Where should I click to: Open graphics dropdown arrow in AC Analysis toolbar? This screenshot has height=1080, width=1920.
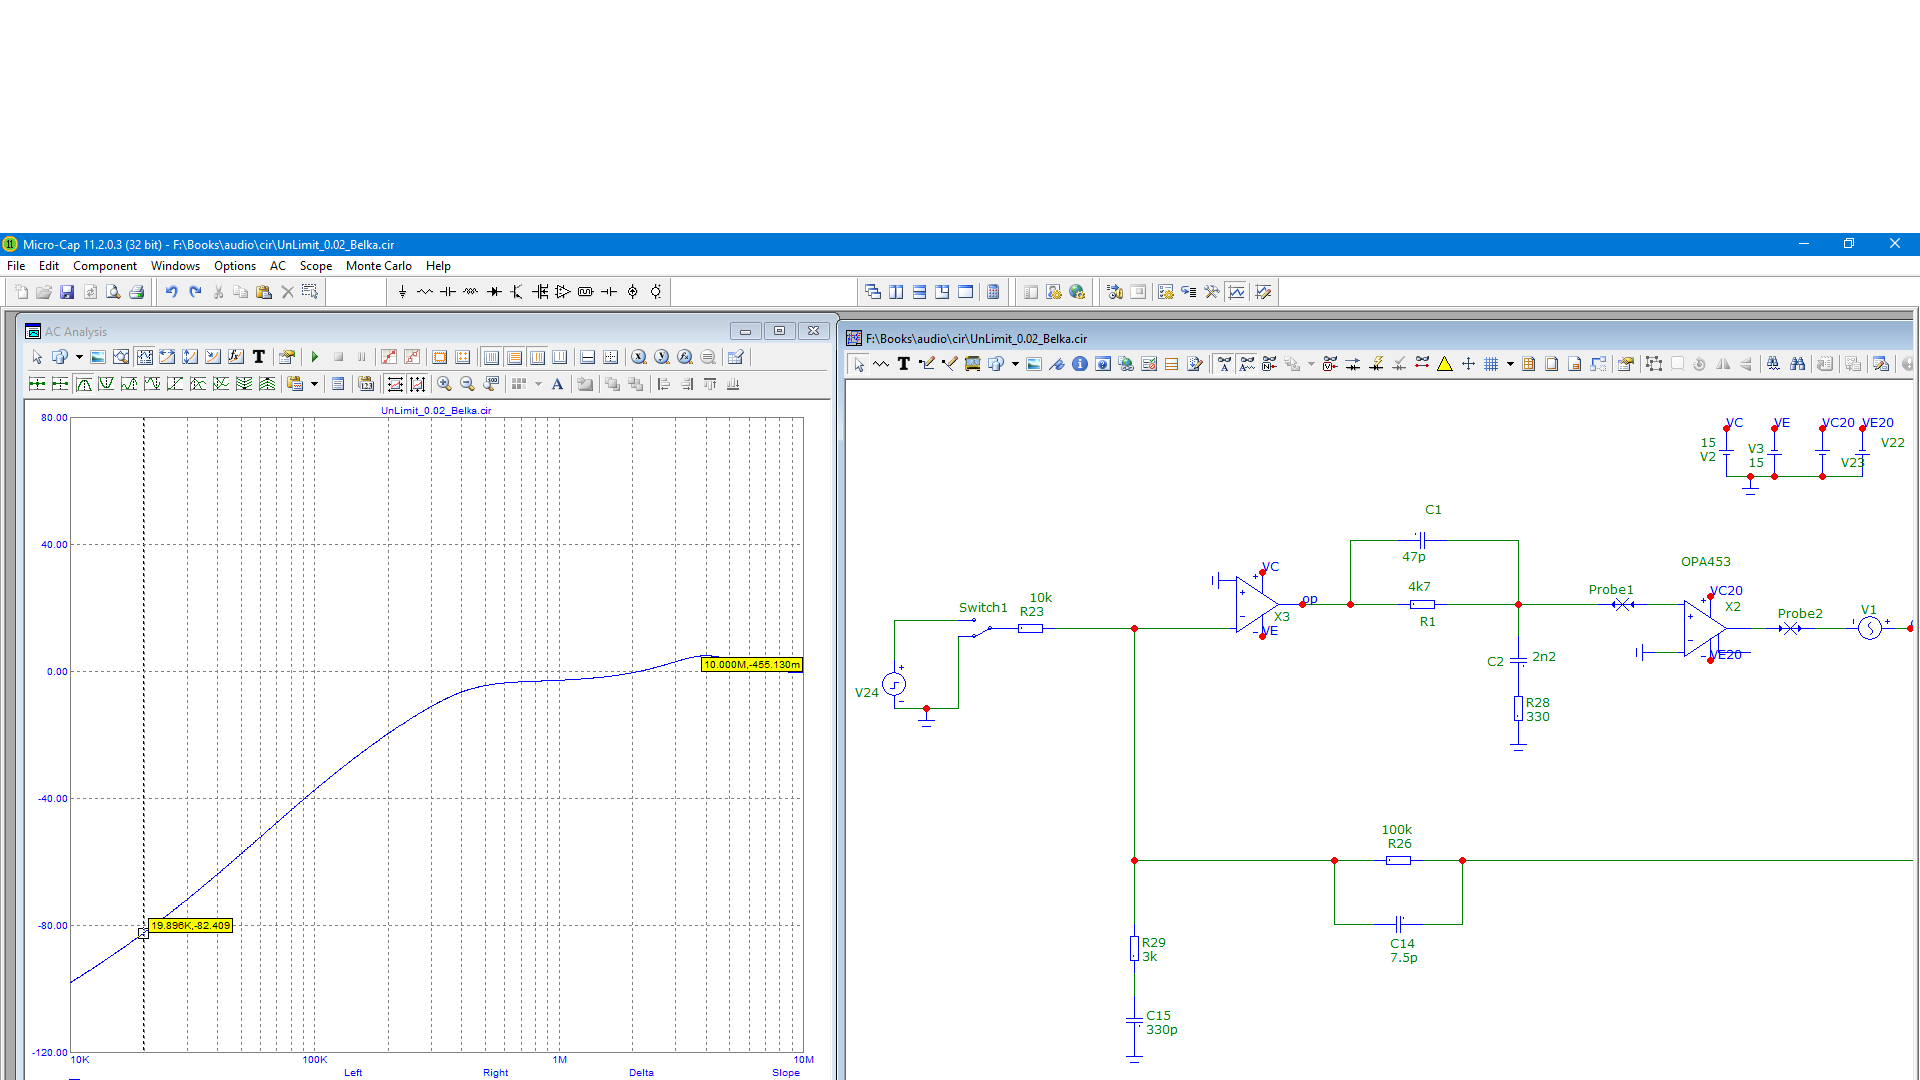[x=79, y=357]
